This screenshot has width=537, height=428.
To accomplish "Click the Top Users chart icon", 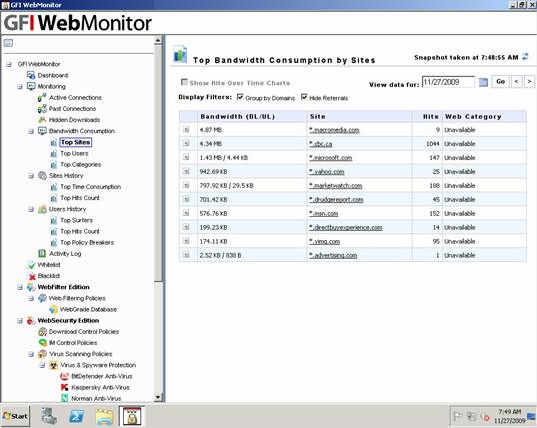I will pos(54,154).
